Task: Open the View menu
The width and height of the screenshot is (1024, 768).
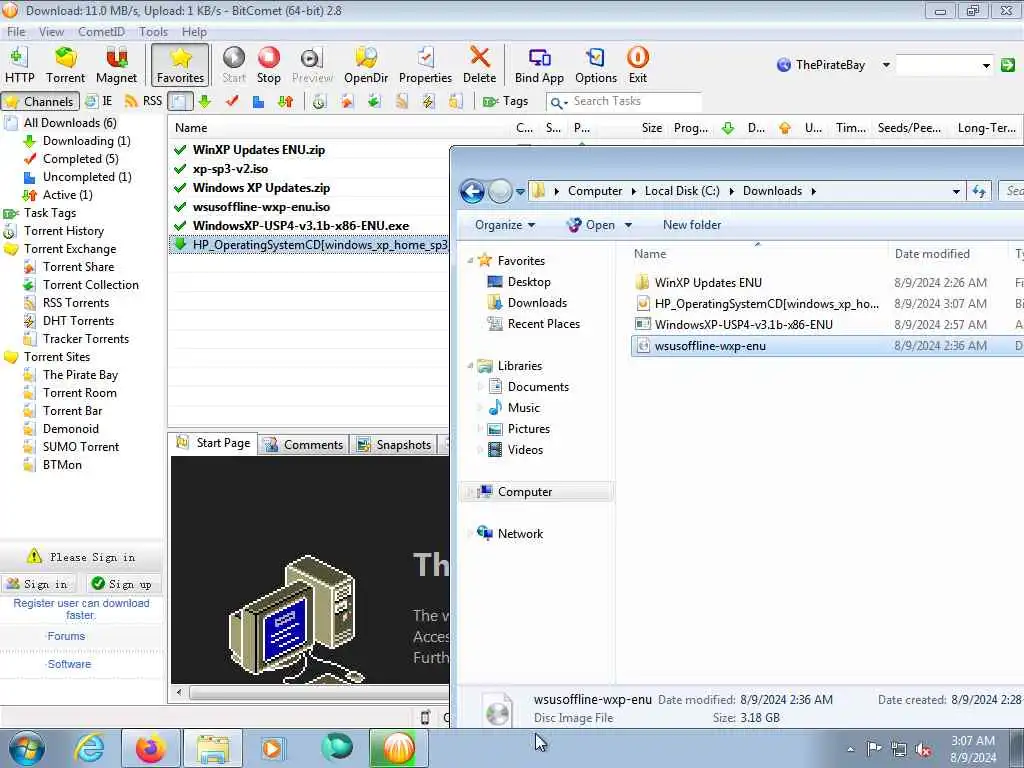Action: coord(51,31)
